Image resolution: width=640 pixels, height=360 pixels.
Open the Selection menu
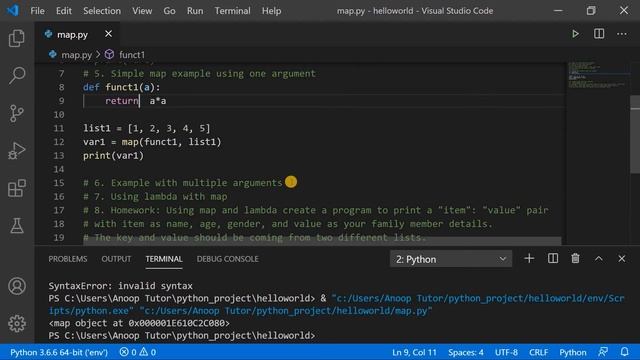[x=102, y=11]
